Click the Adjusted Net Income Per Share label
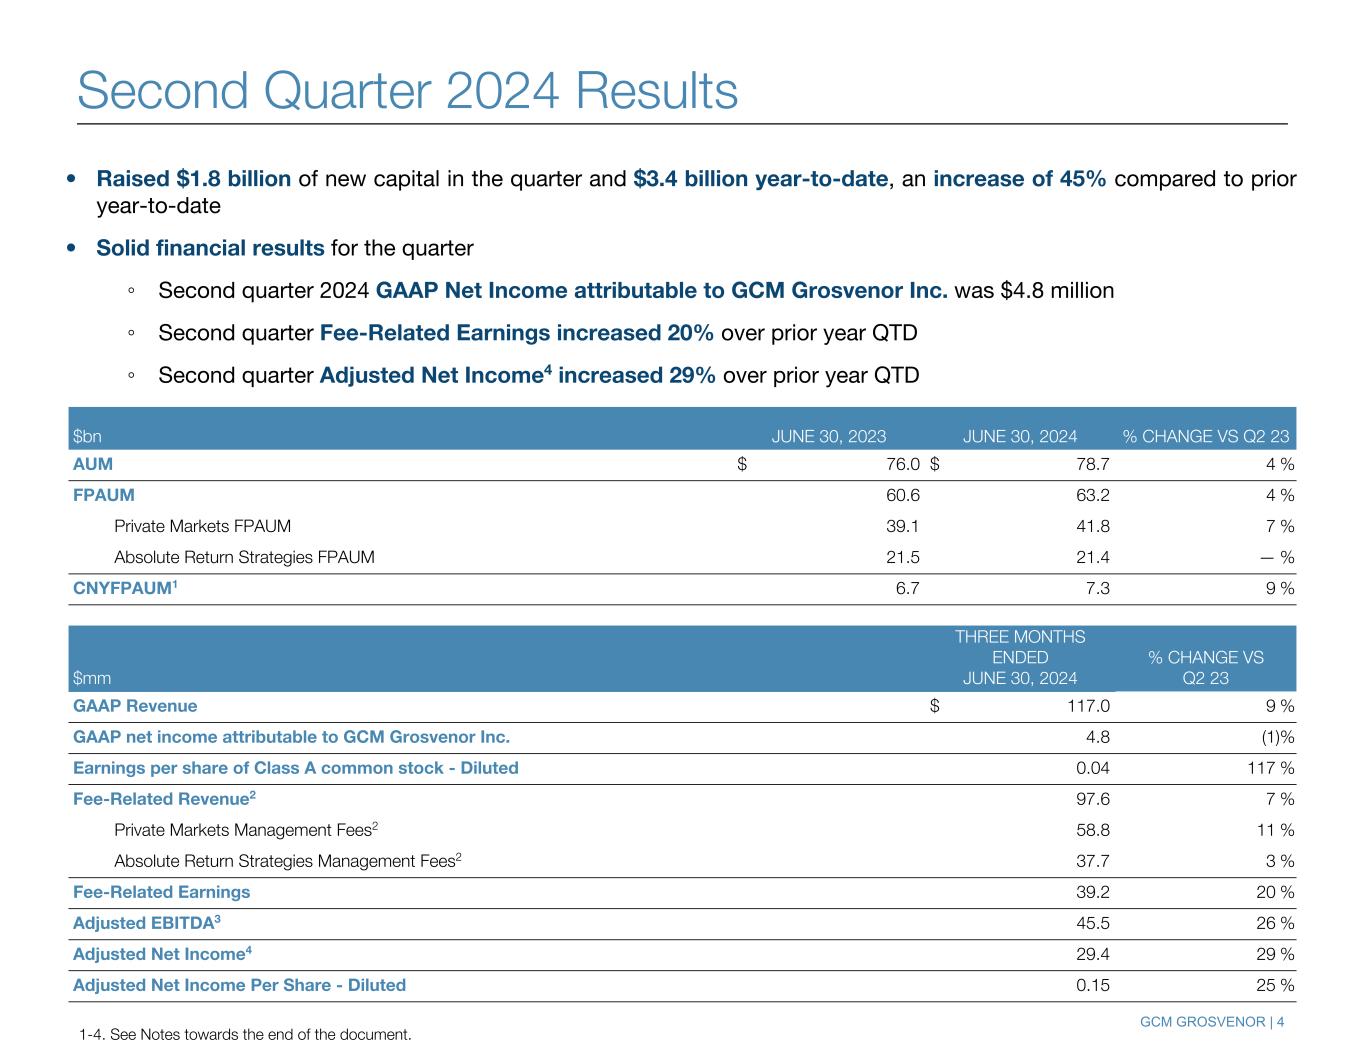 click(239, 985)
